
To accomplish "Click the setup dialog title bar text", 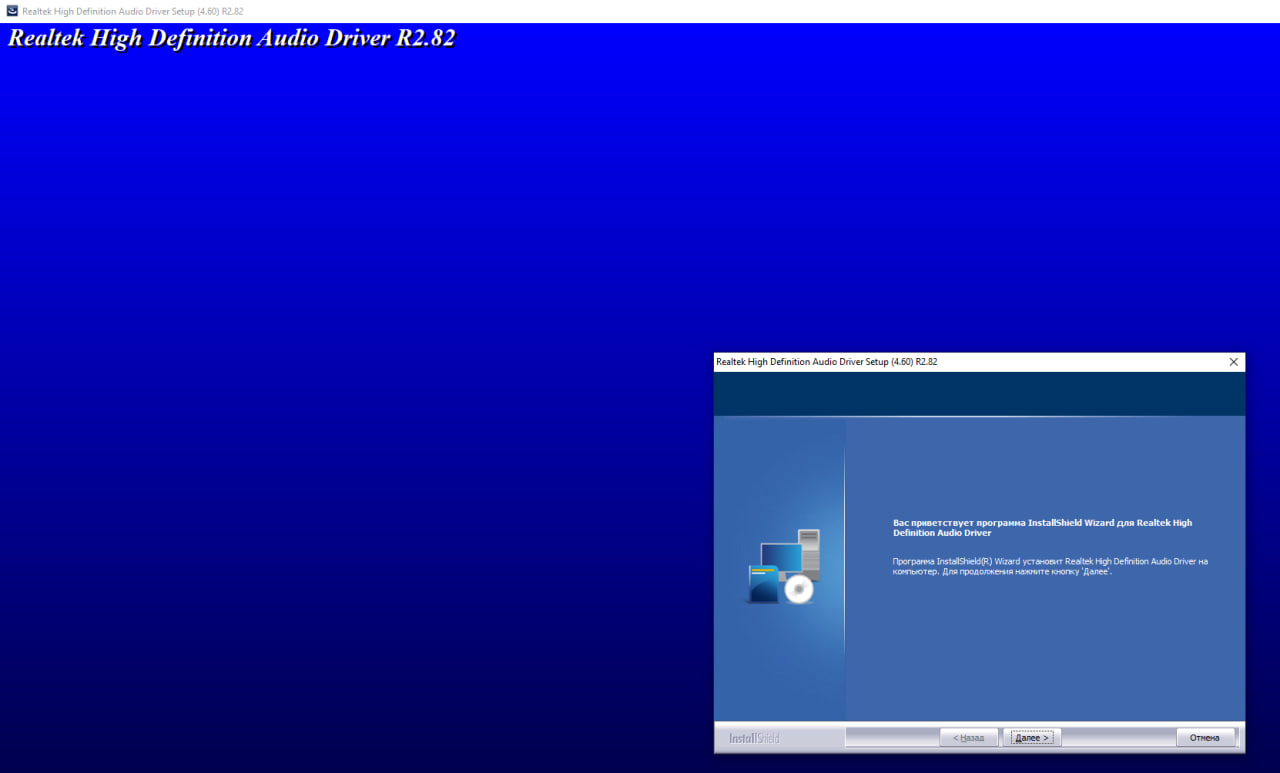I will pos(827,362).
